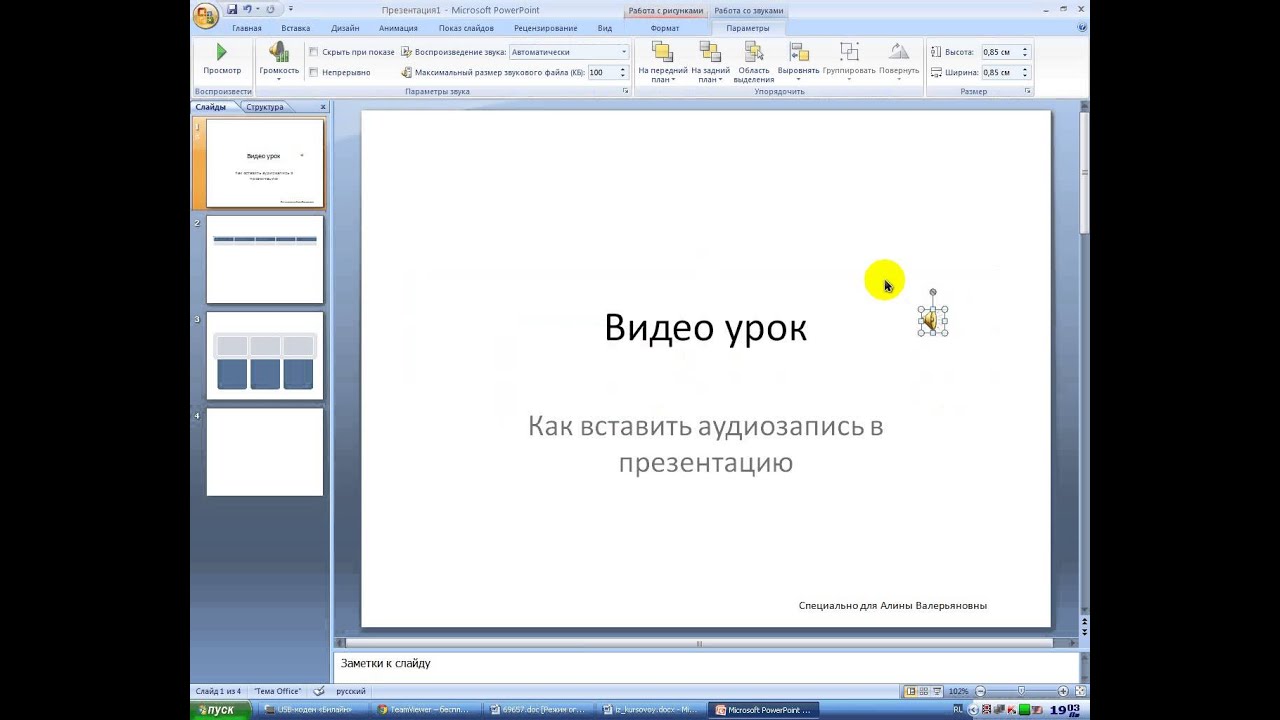Switch to Параметры contextual tab
The height and width of the screenshot is (720, 1280).
tap(748, 28)
